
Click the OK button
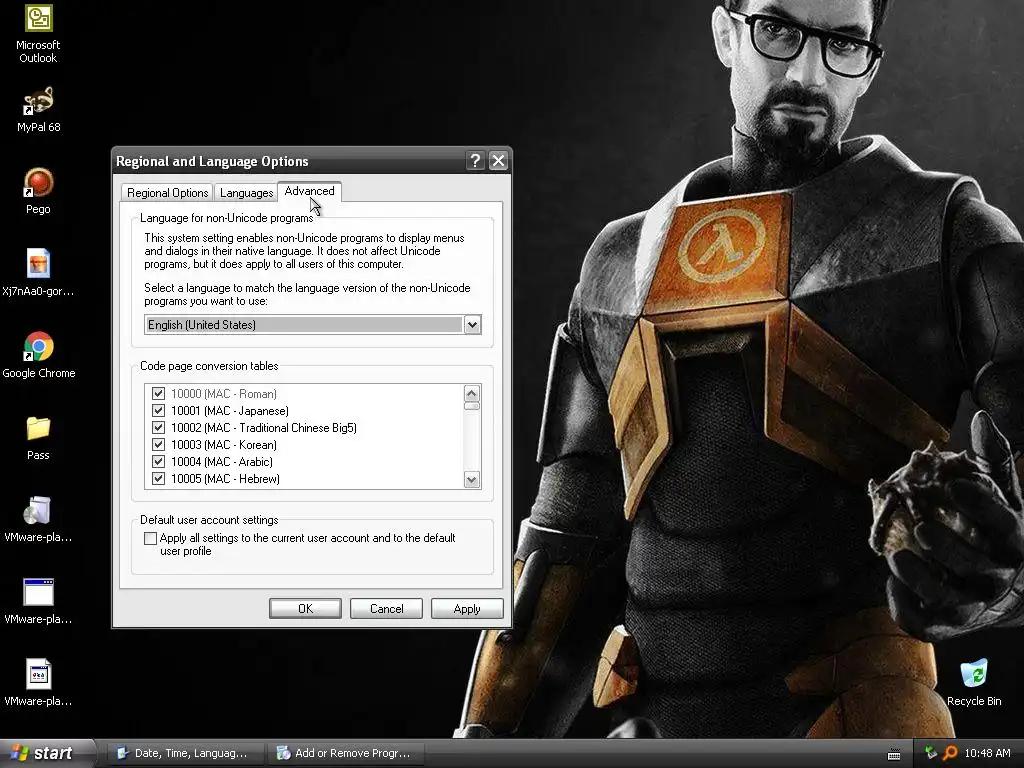[x=305, y=609]
